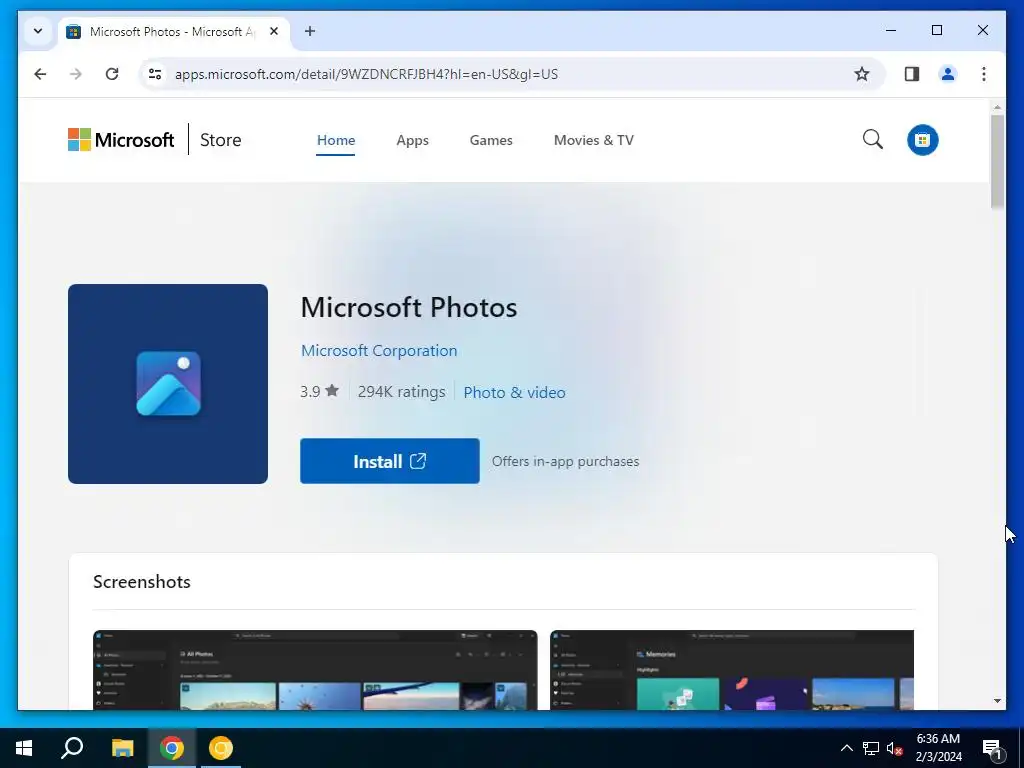Click the 294K ratings text
This screenshot has height=768, width=1024.
(x=402, y=391)
